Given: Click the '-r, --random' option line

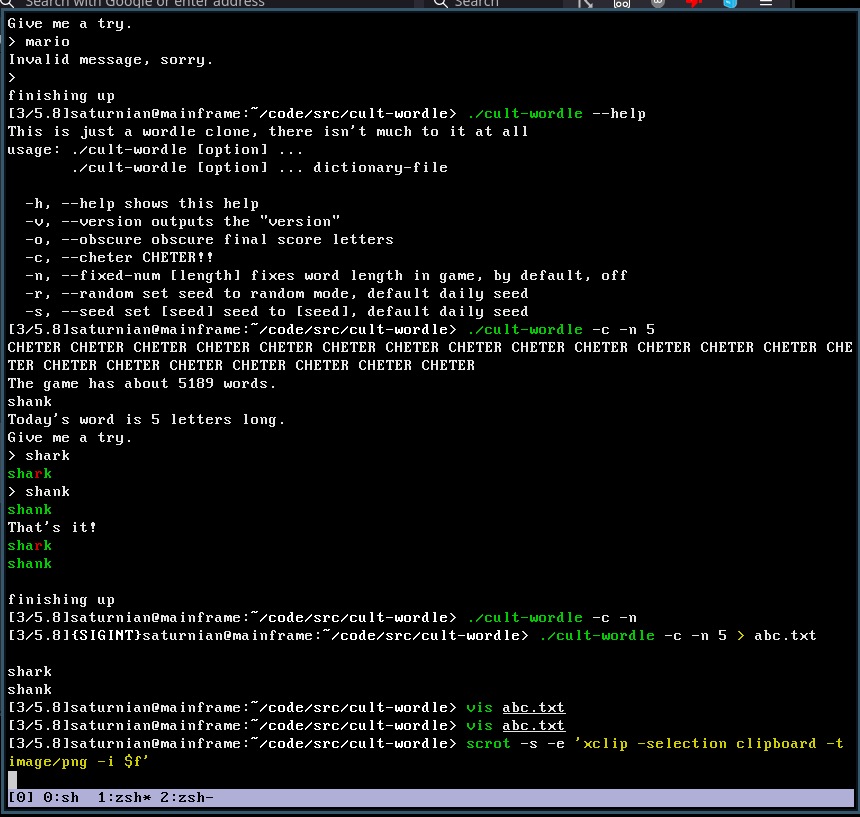Looking at the screenshot, I should pos(276,294).
